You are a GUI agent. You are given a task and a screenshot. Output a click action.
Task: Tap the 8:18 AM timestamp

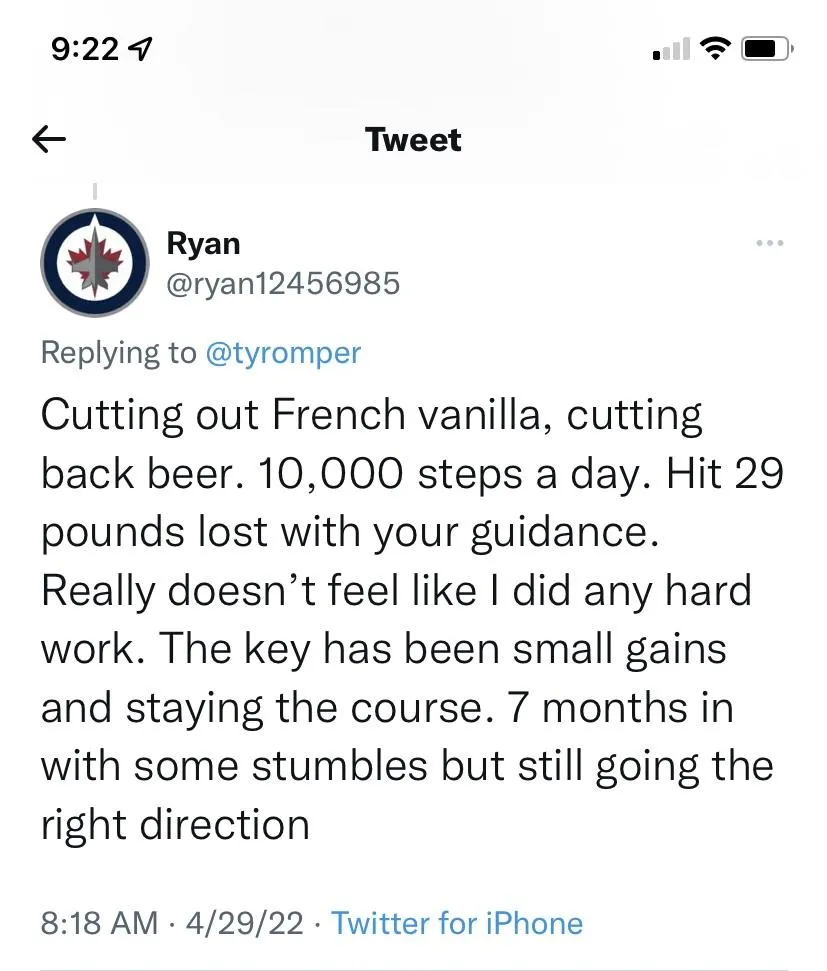coord(99,923)
